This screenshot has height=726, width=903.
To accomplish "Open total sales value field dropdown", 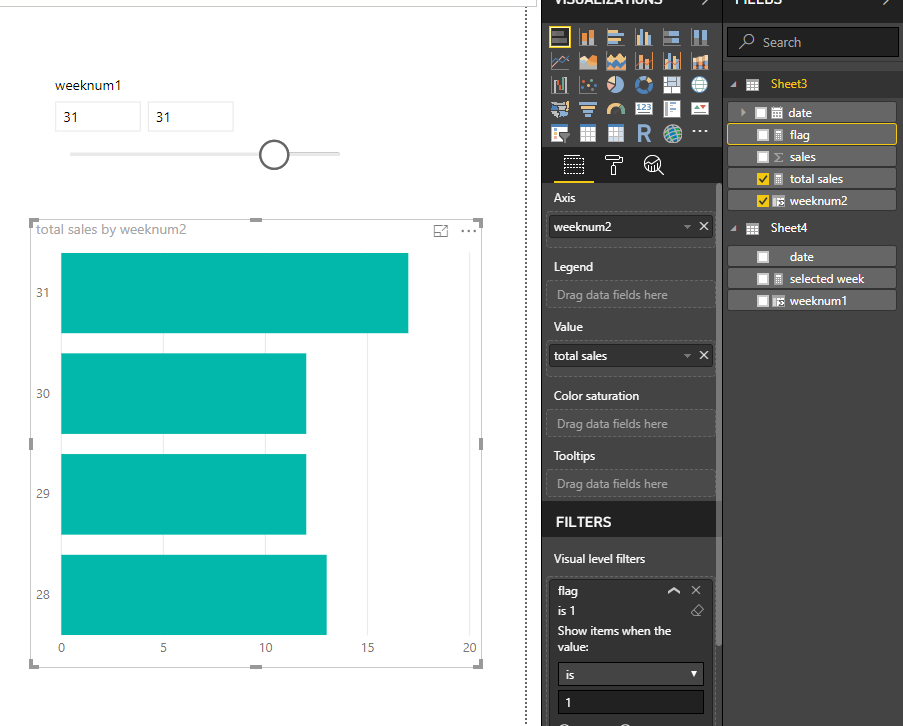I will (687, 356).
